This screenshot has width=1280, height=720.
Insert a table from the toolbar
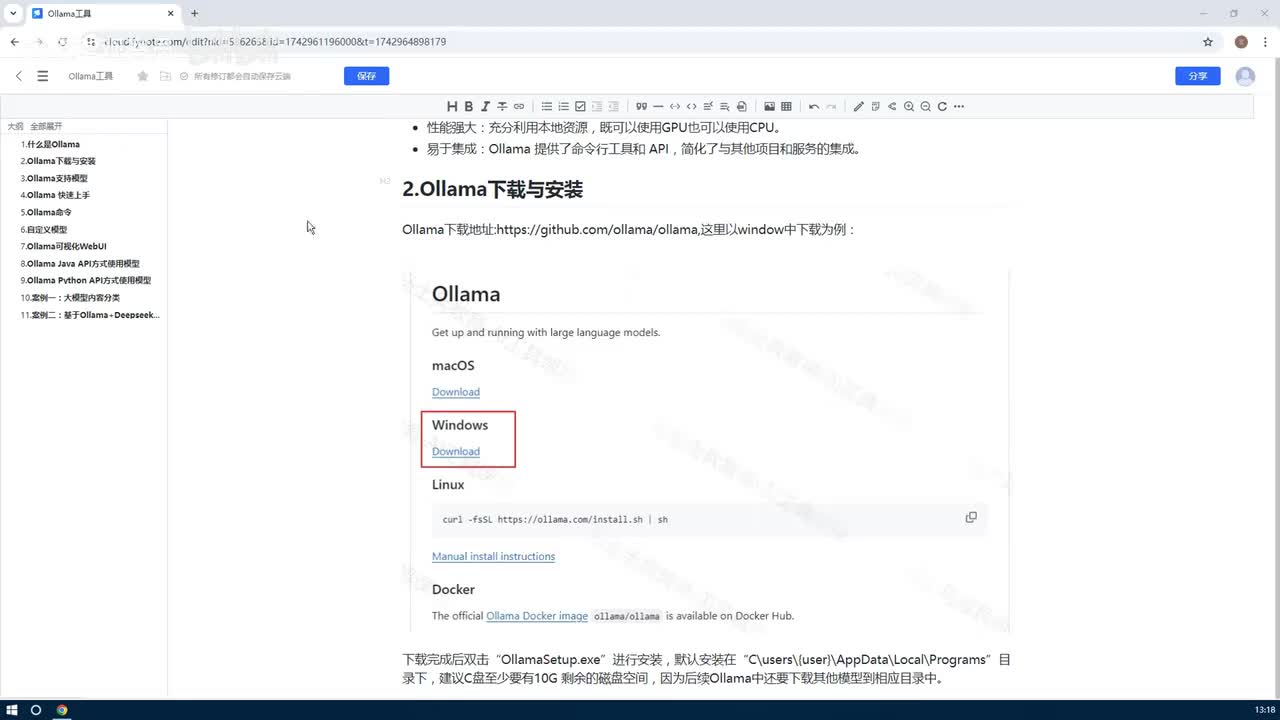[786, 106]
